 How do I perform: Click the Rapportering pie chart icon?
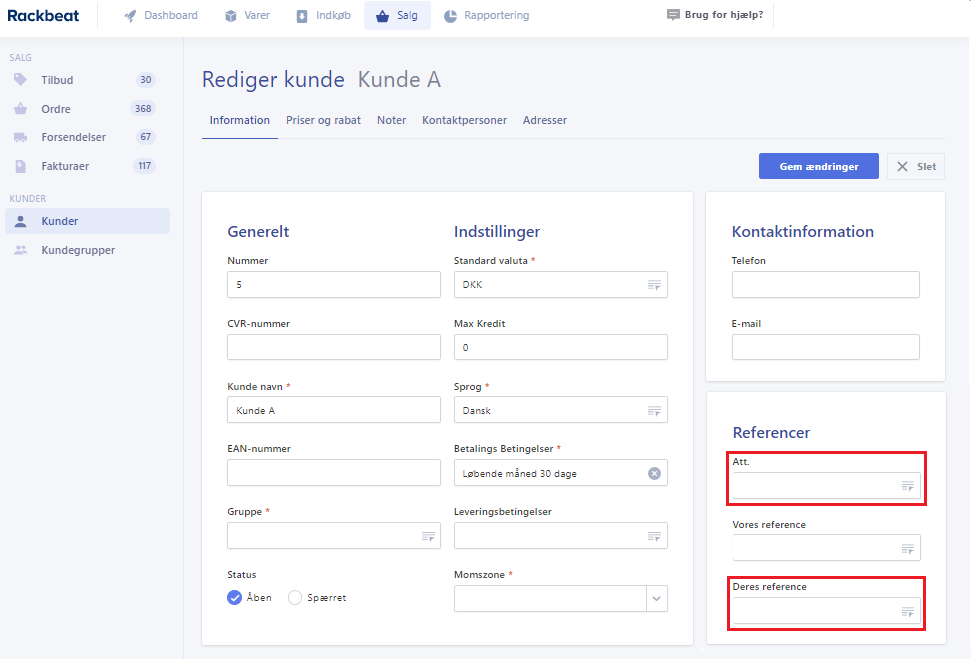tap(450, 15)
